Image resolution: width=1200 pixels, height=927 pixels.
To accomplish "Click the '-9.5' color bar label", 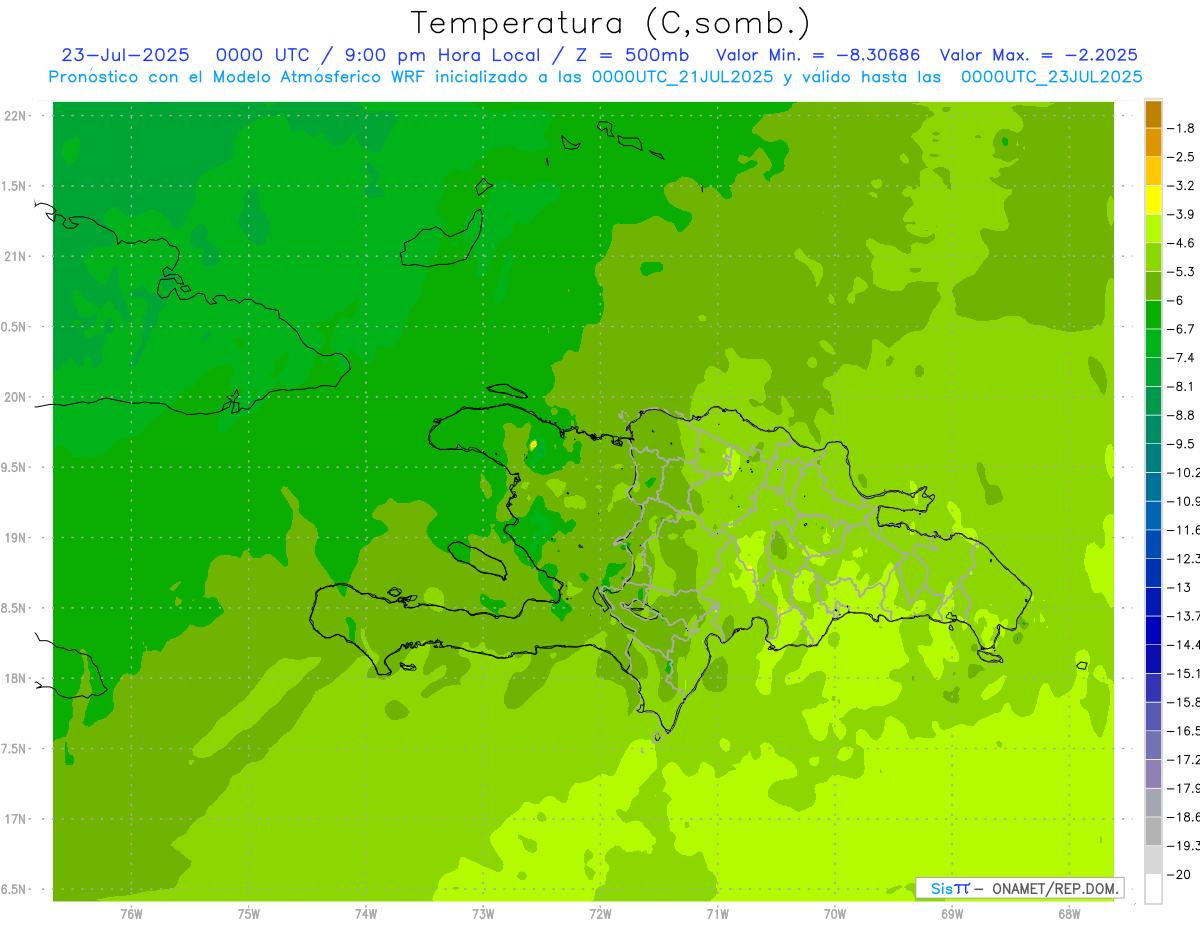I will [1181, 444].
